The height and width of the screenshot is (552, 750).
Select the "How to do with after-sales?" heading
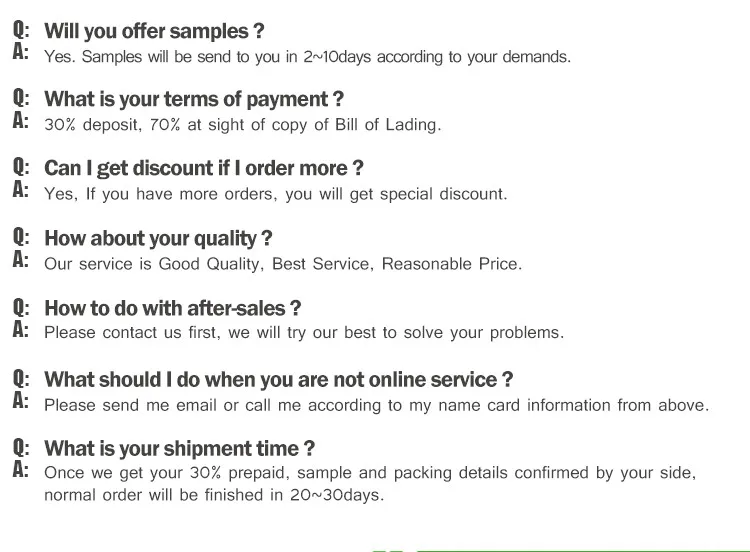tap(173, 308)
